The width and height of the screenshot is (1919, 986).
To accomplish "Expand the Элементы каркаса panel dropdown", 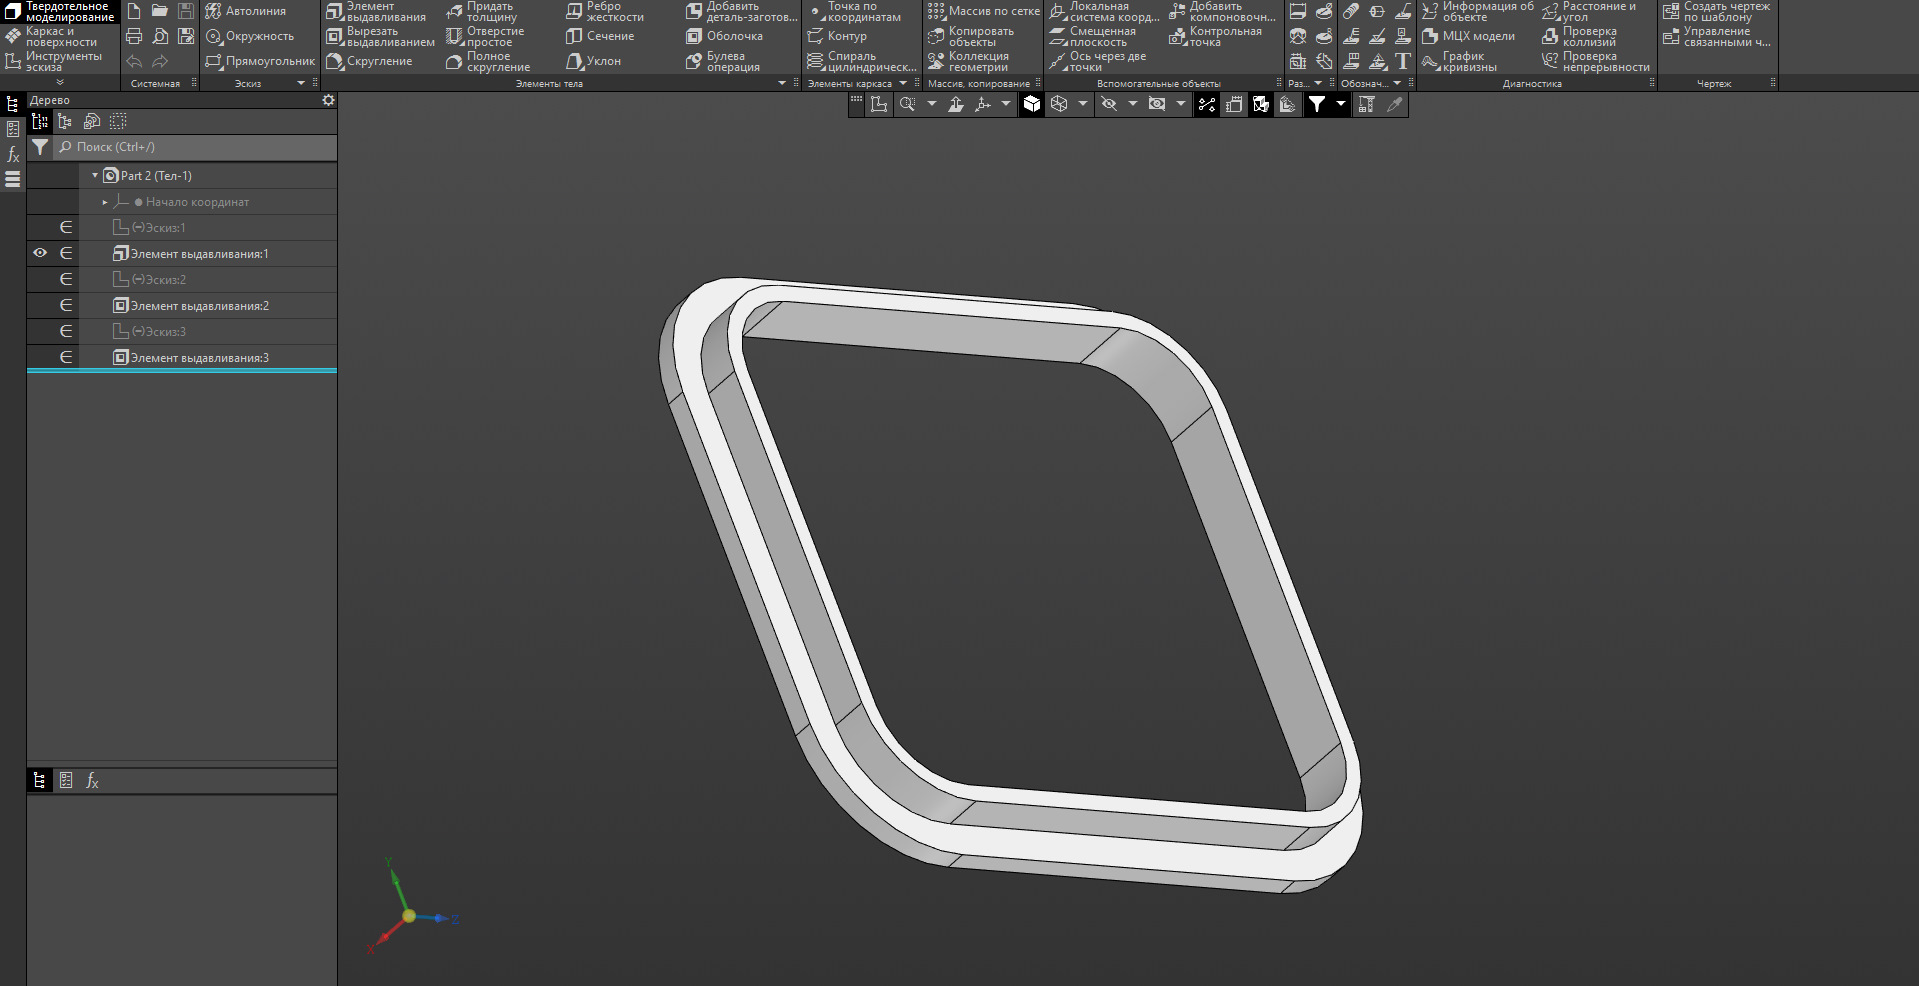I will point(903,83).
